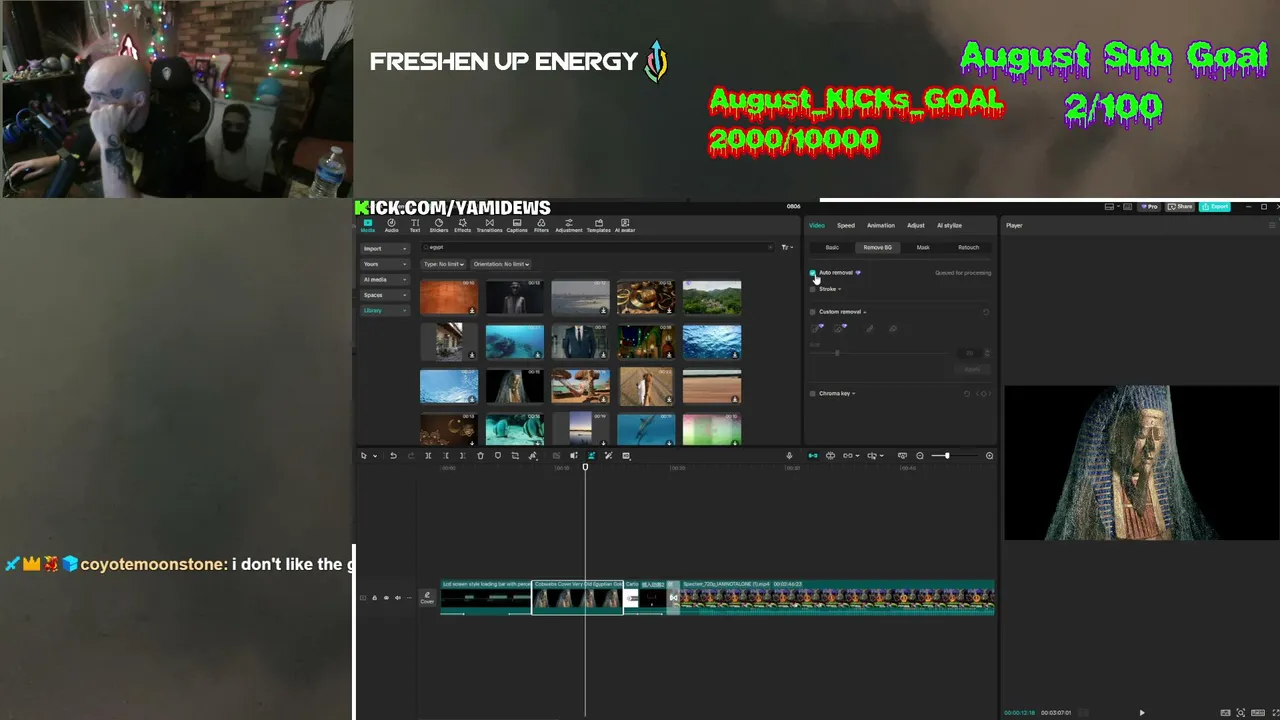The width and height of the screenshot is (1280, 720).
Task: Adjust the timeline zoom slider
Action: point(946,456)
